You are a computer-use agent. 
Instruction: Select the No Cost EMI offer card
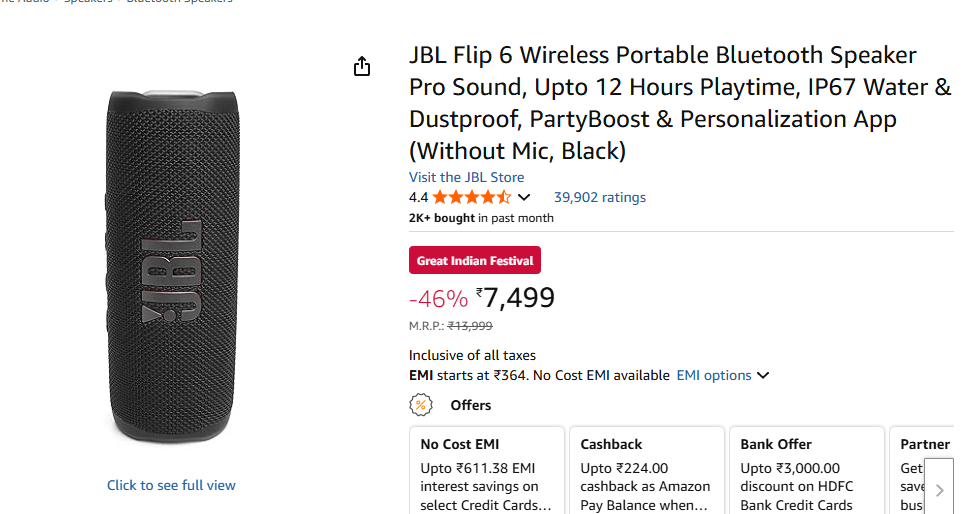(x=486, y=471)
